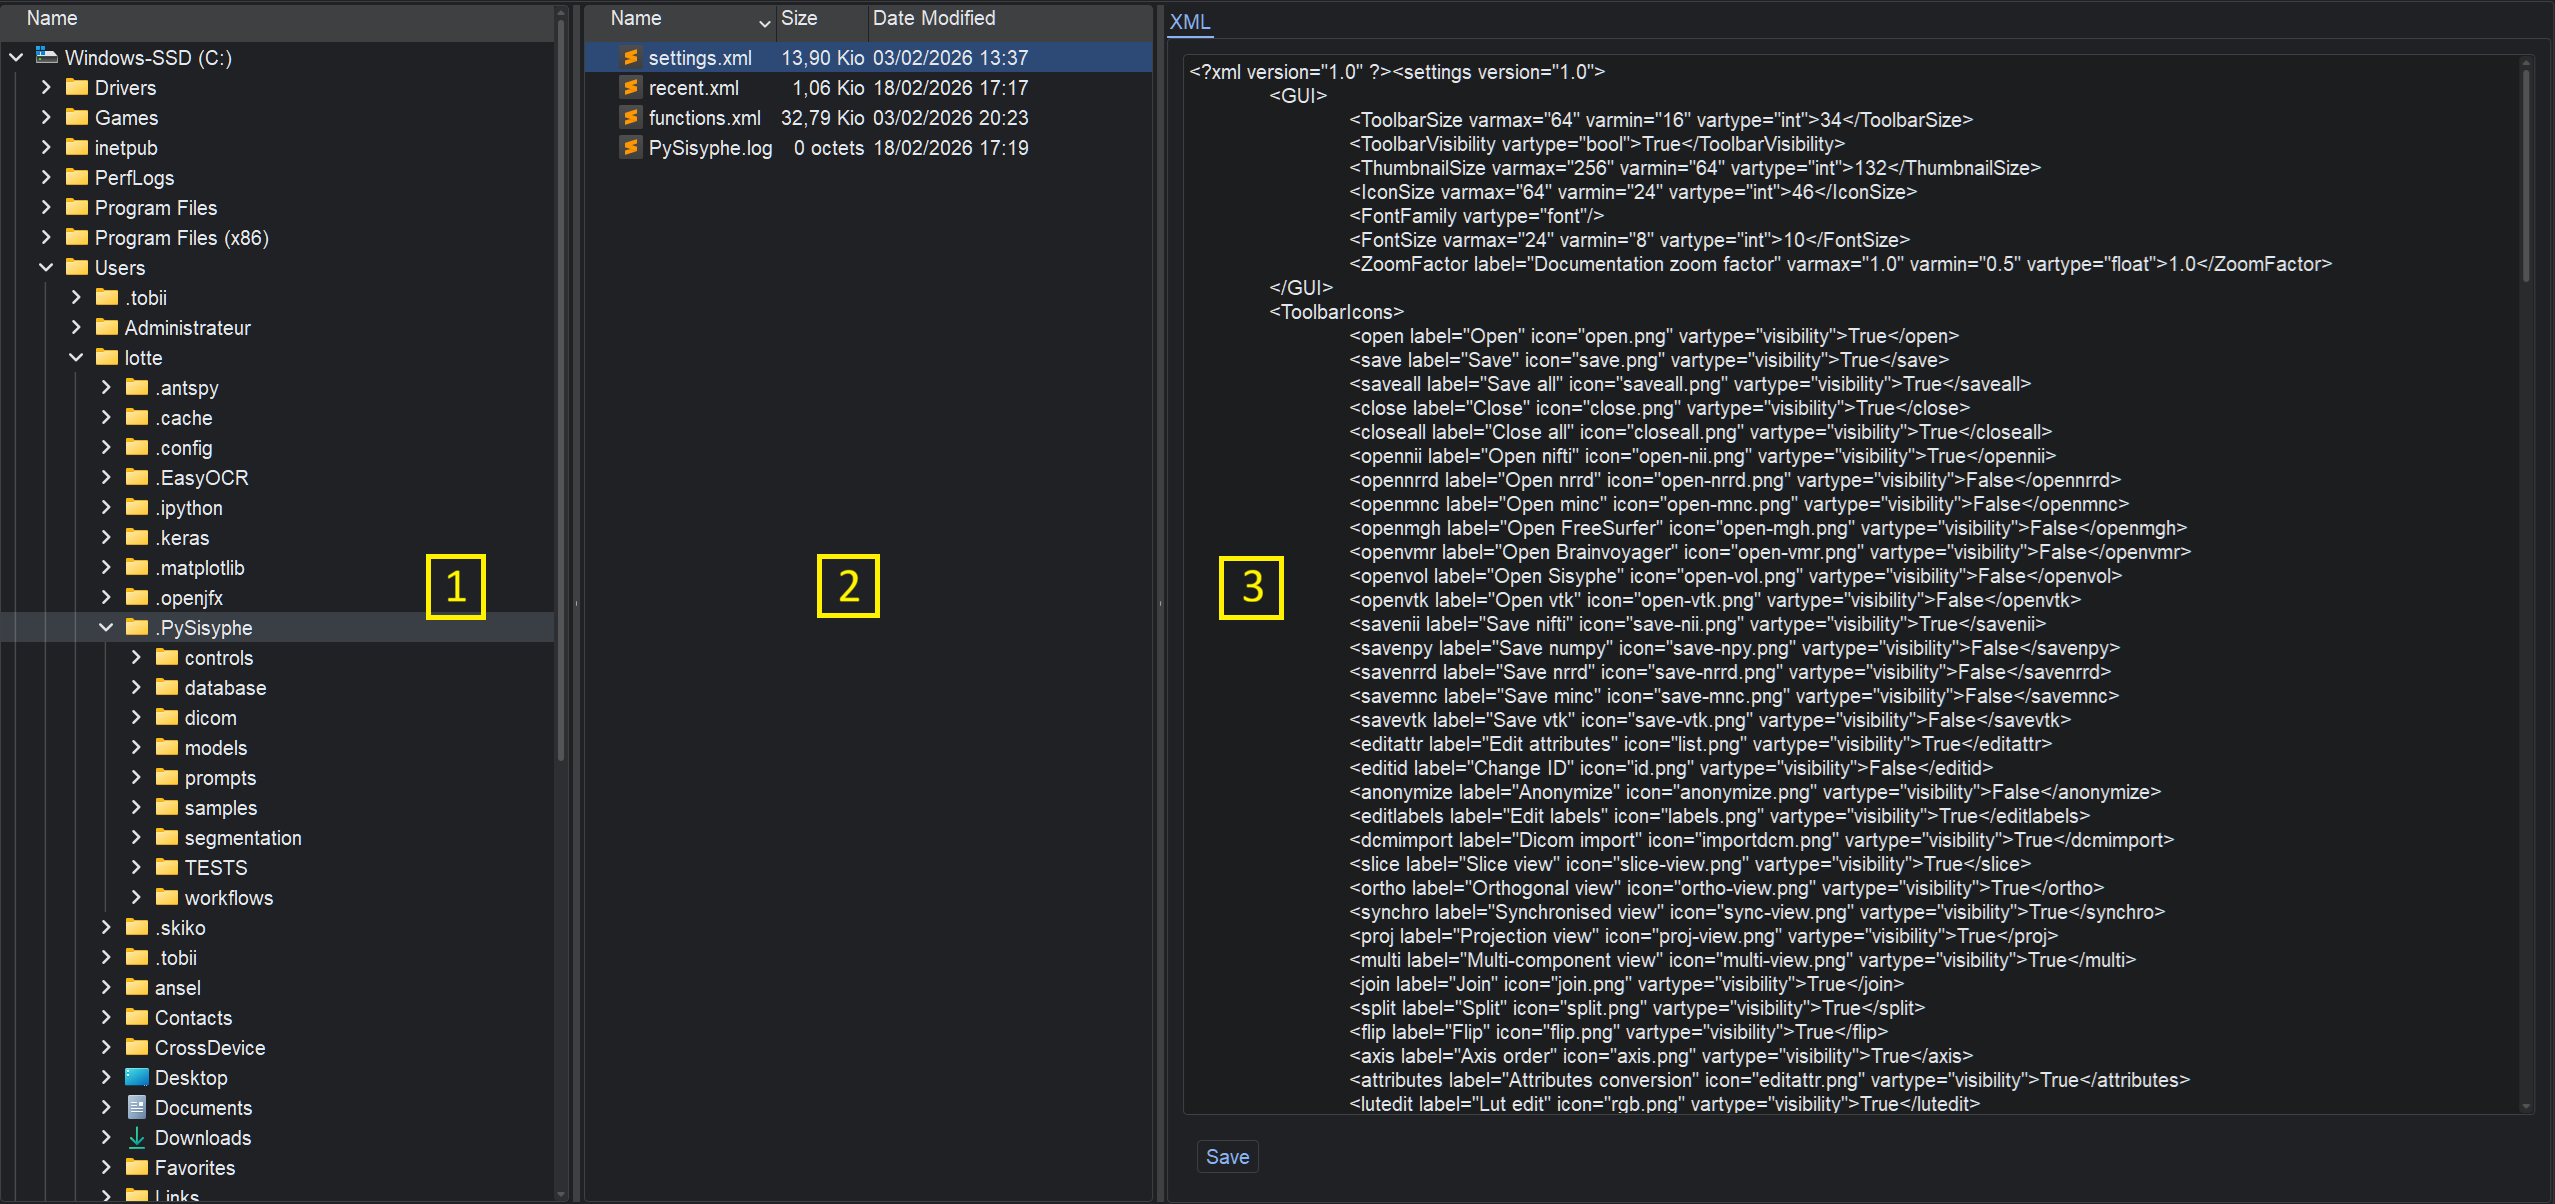
Task: Click the Windows-SSD (C:) drive icon
Action: point(47,57)
